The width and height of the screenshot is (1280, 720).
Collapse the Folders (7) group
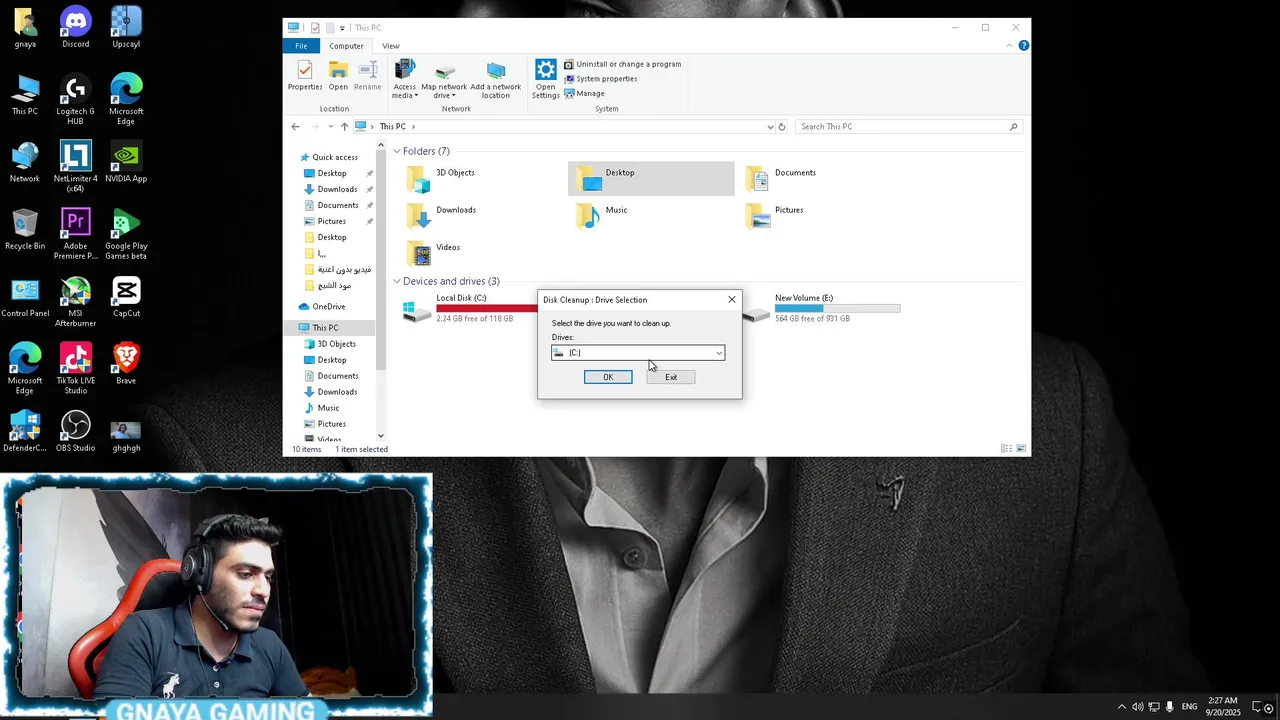tap(397, 151)
